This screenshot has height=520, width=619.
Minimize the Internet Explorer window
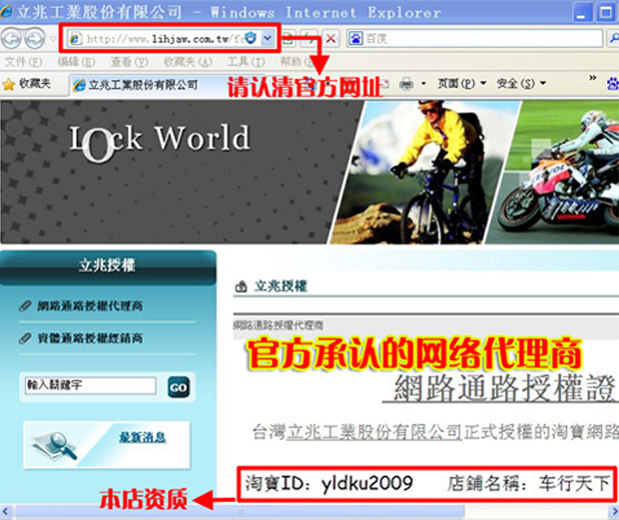click(582, 12)
